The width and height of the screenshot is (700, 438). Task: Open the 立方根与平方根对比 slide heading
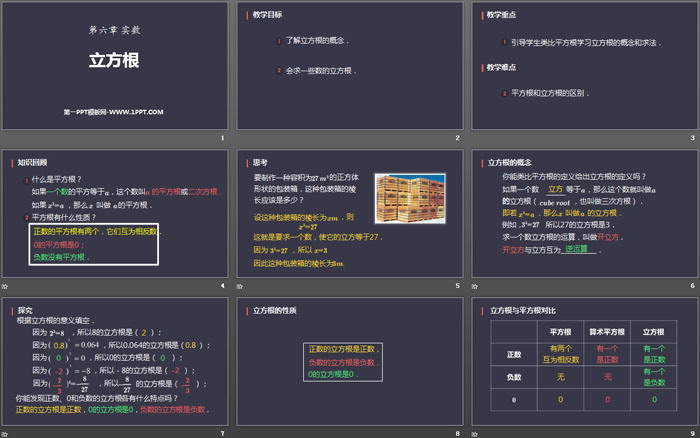click(x=529, y=310)
